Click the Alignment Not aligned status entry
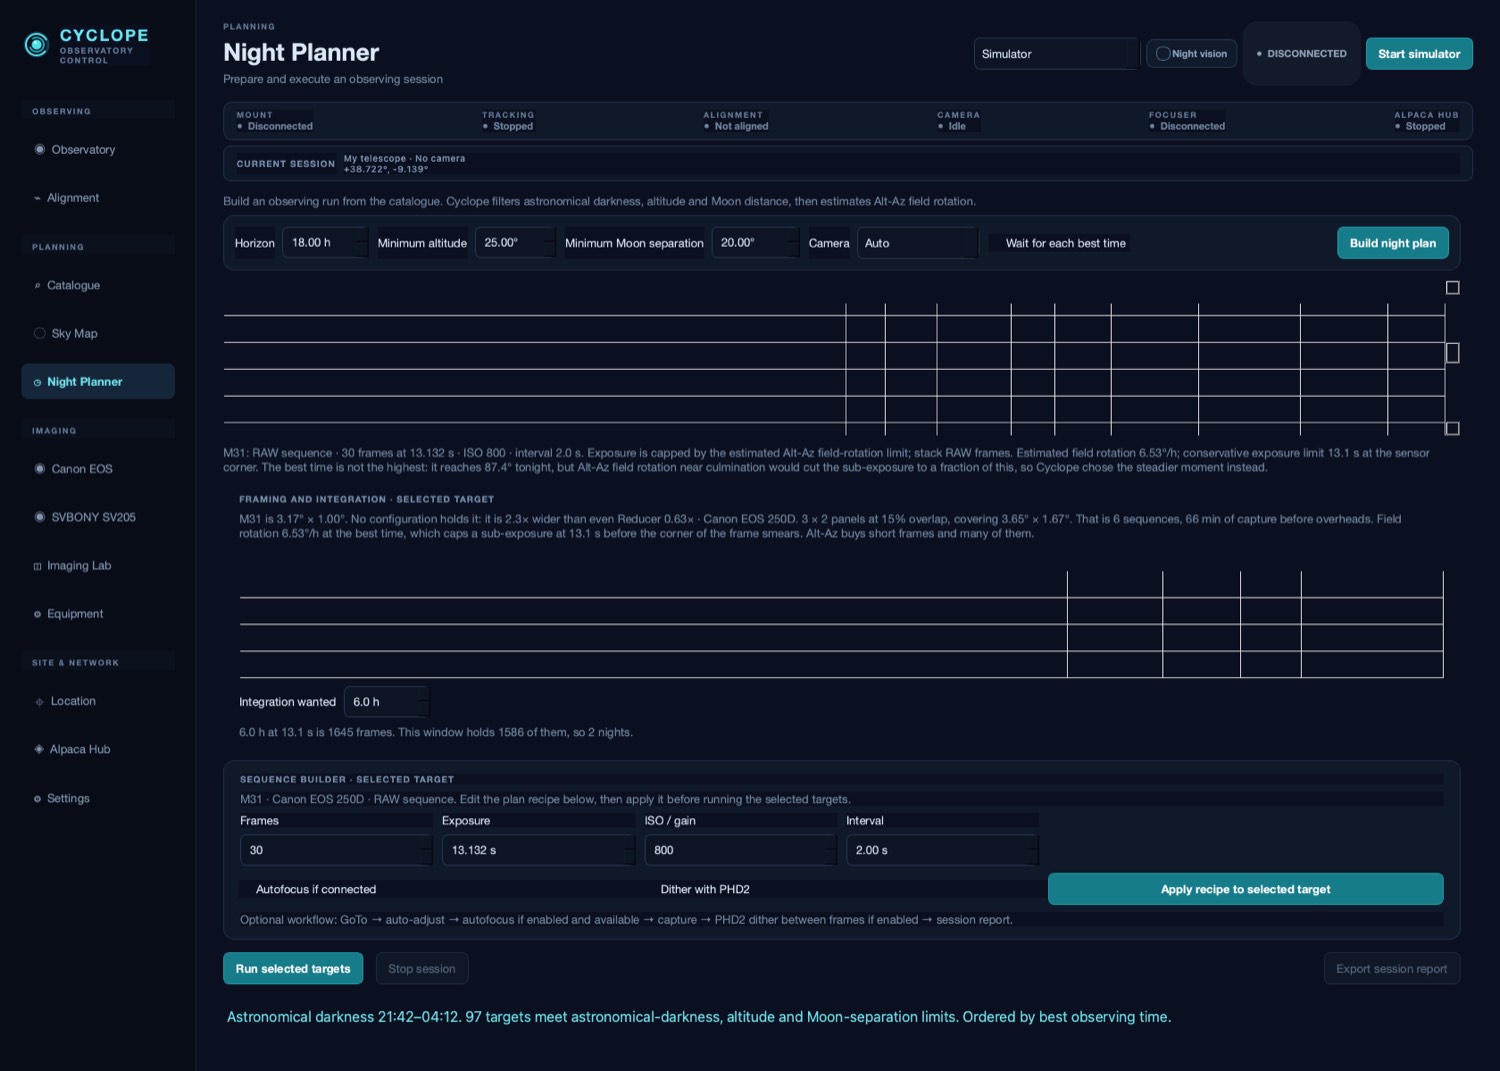This screenshot has width=1500, height=1071. pos(736,121)
